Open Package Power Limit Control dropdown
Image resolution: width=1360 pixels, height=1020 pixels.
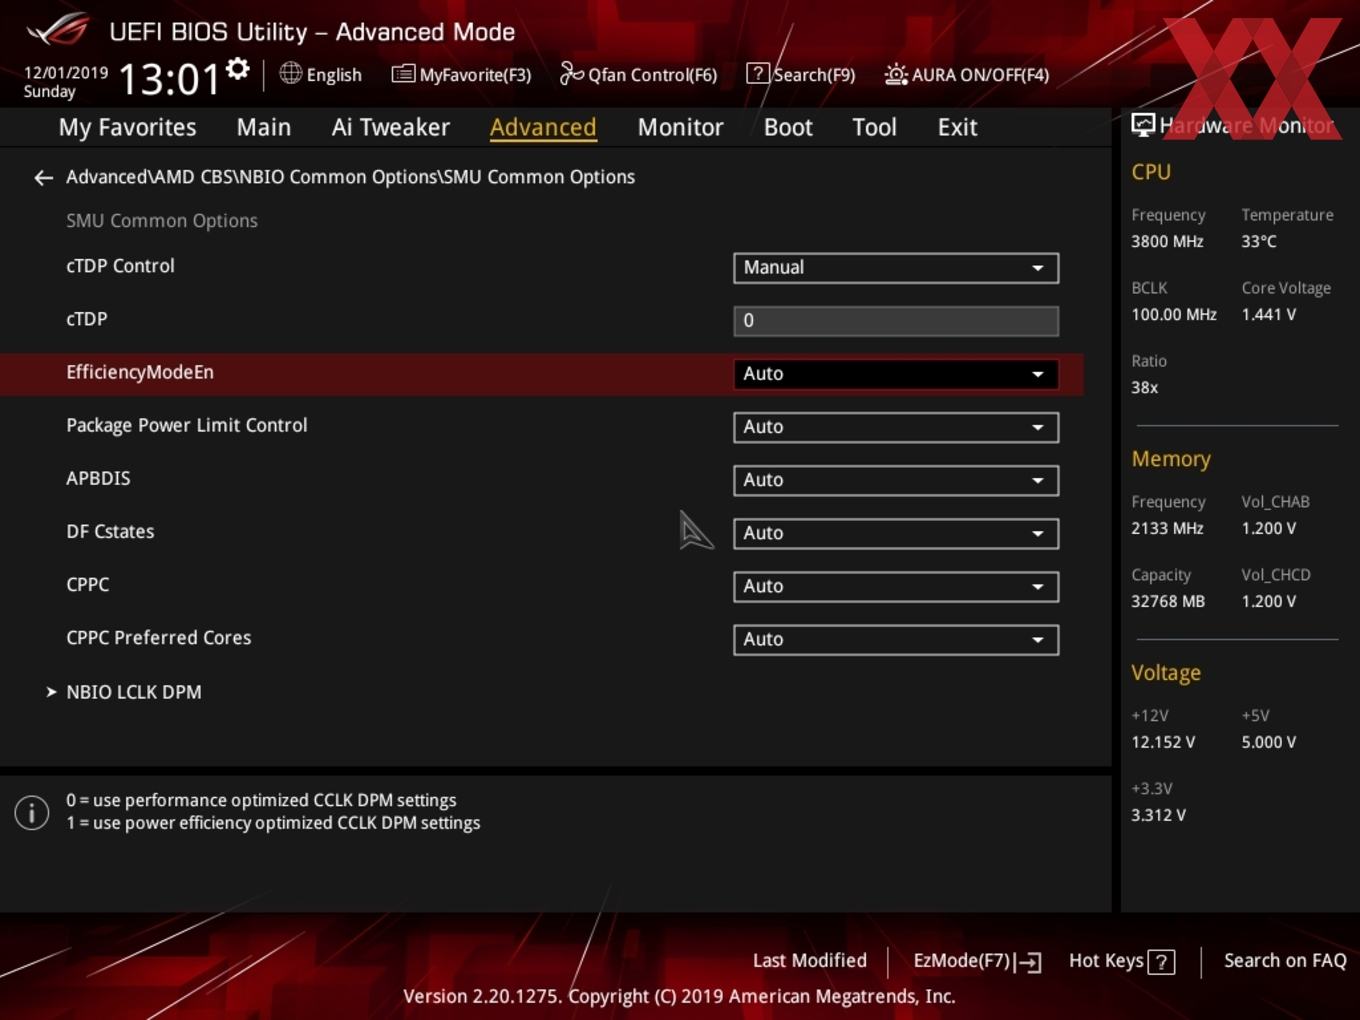pos(896,427)
